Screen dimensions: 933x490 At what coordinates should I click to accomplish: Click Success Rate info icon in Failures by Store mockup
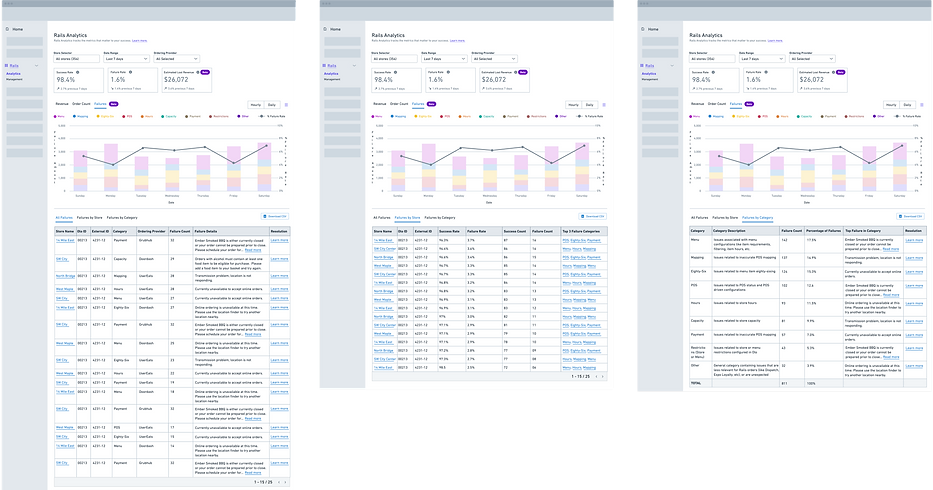coord(395,72)
